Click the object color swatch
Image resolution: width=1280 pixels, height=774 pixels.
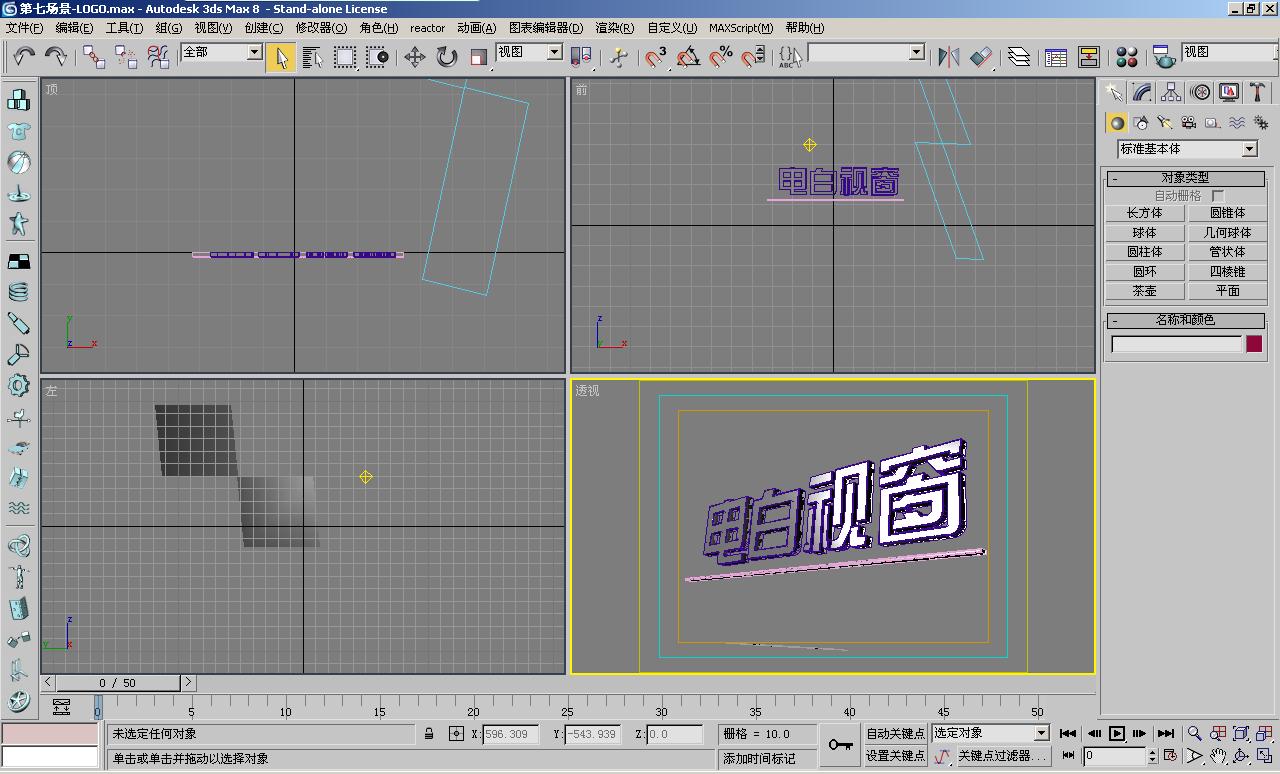point(1254,344)
